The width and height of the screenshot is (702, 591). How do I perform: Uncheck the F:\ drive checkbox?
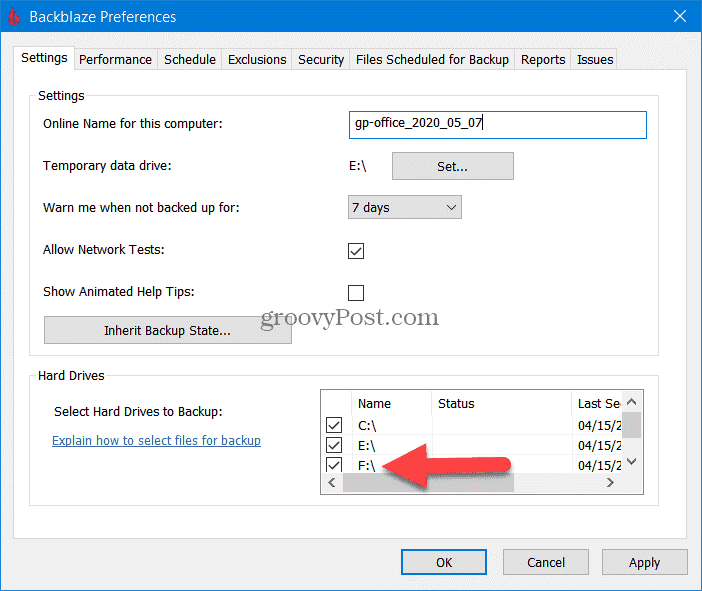tap(334, 465)
